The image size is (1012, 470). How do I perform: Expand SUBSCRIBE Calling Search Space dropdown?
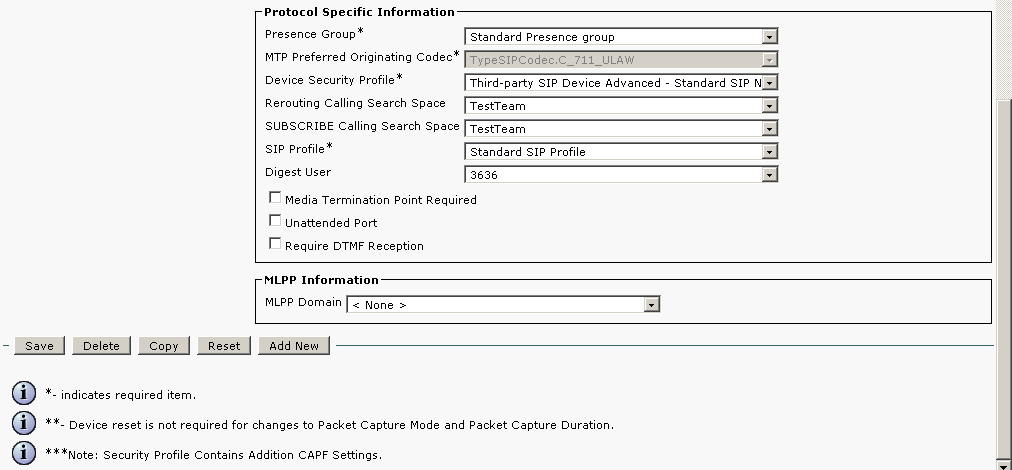coord(769,129)
